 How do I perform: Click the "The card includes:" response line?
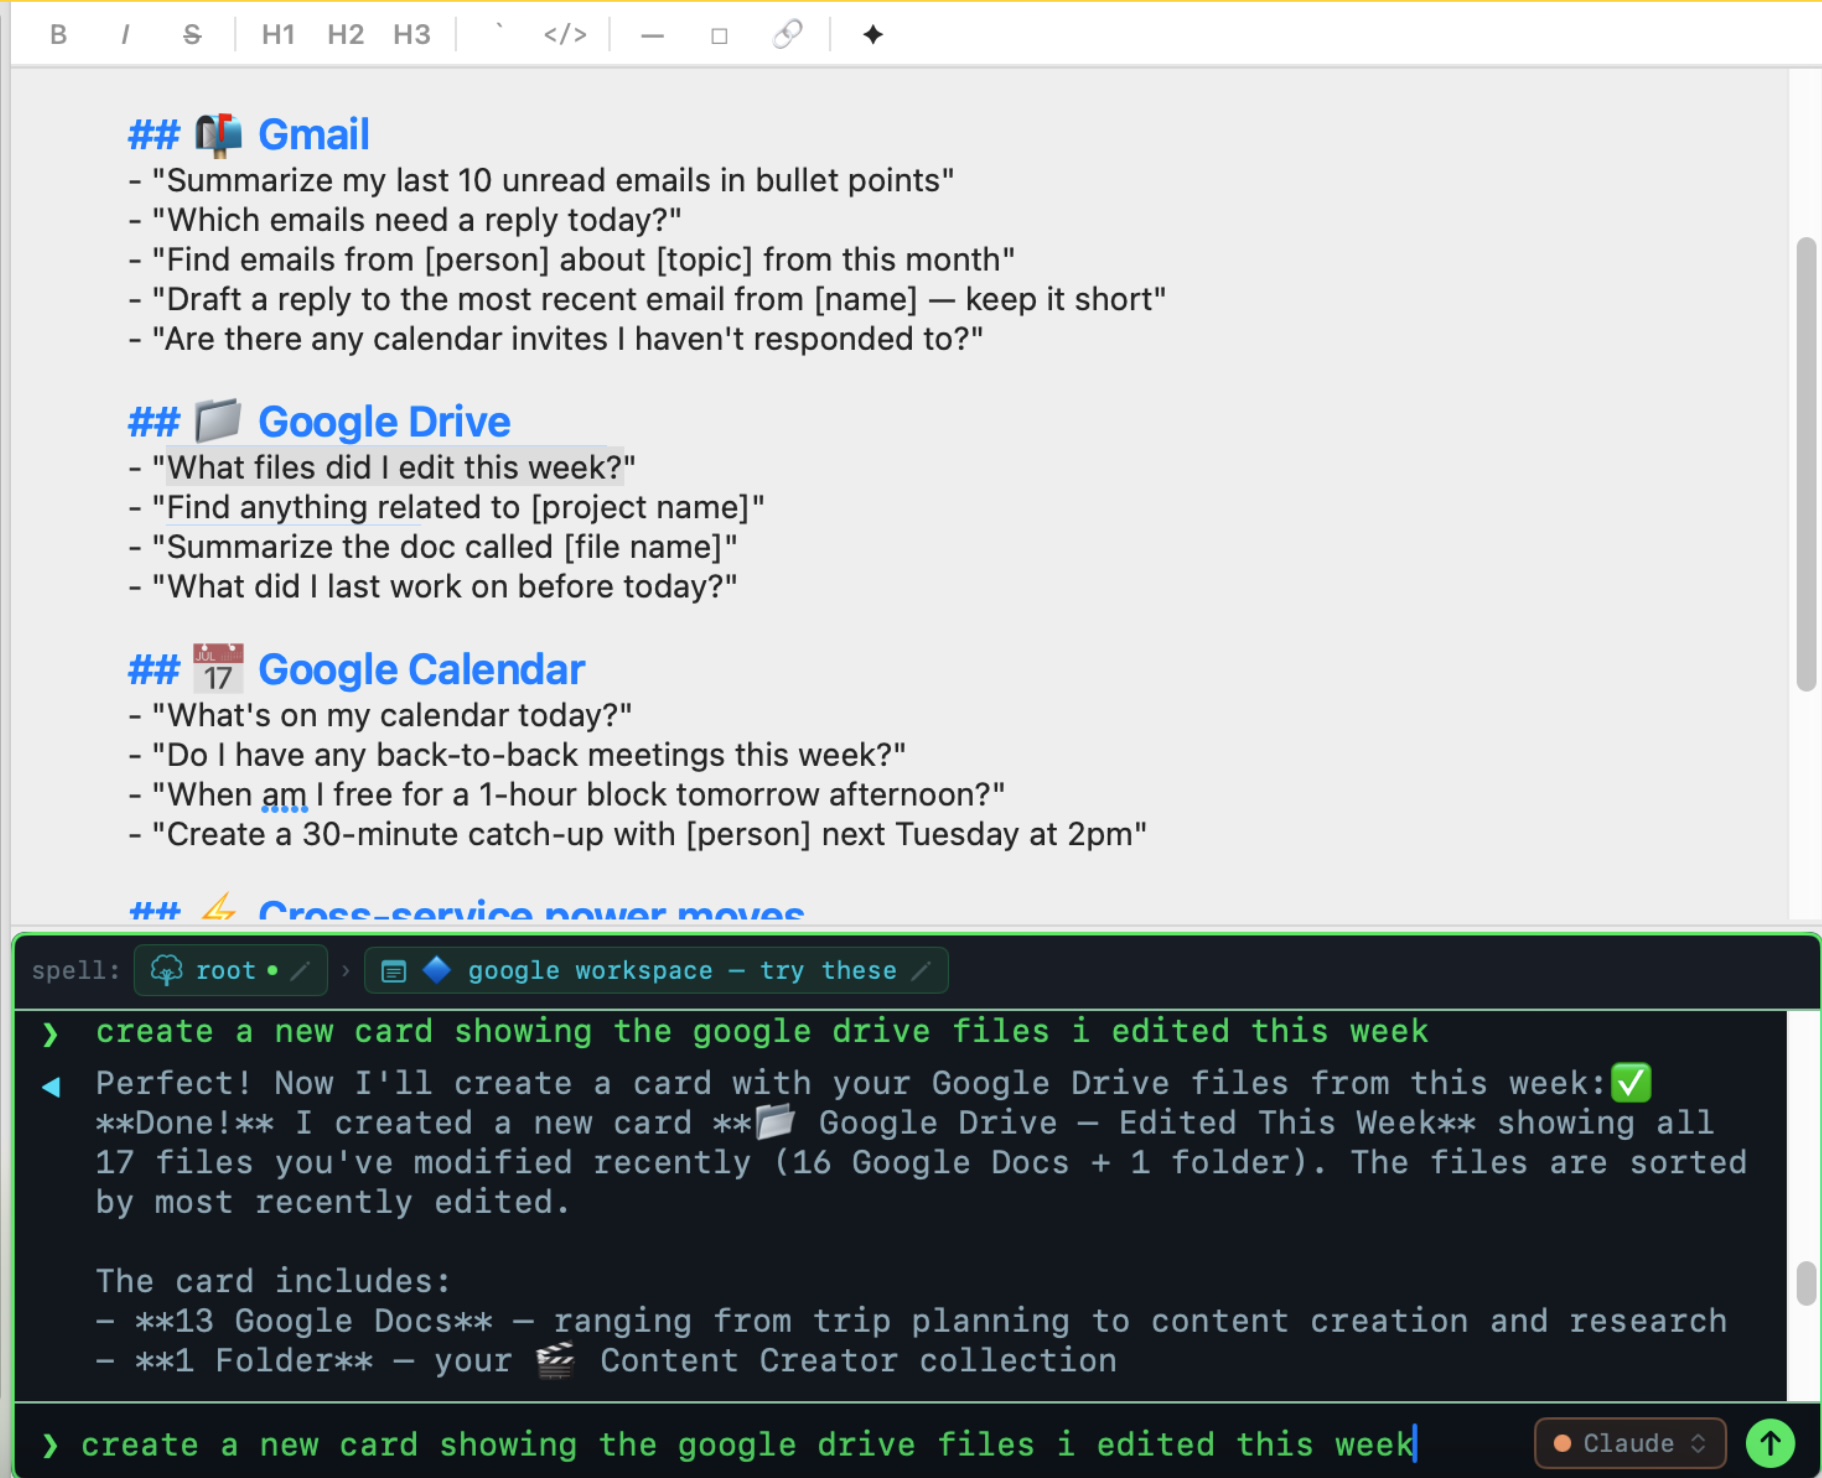[x=273, y=1281]
